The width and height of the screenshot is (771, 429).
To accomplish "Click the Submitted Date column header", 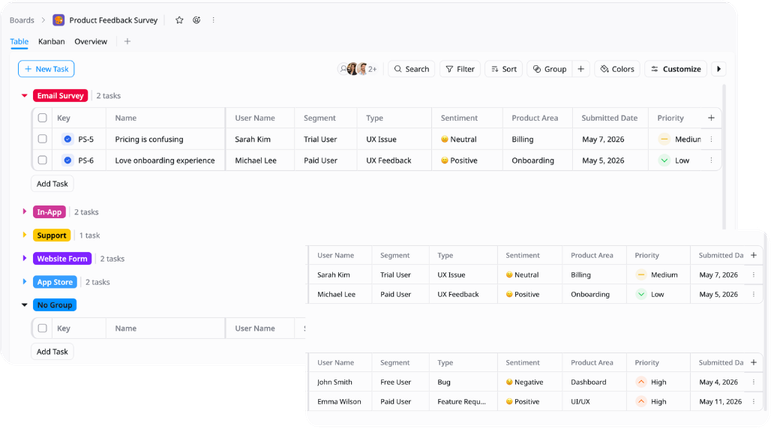I will (609, 118).
